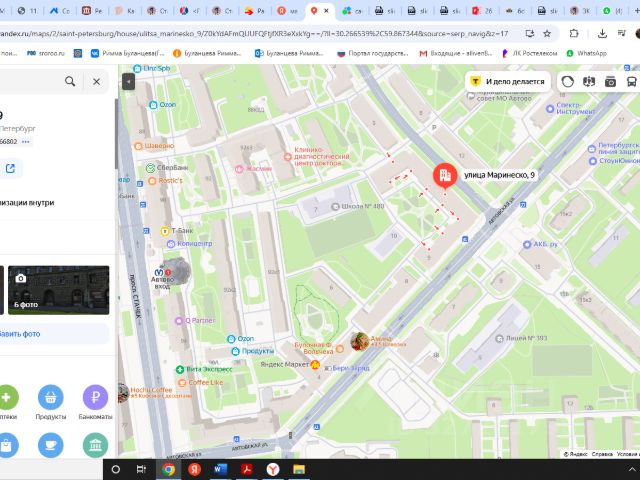Bookmark this page with the star icon
This screenshot has width=640, height=480.
coord(547,33)
